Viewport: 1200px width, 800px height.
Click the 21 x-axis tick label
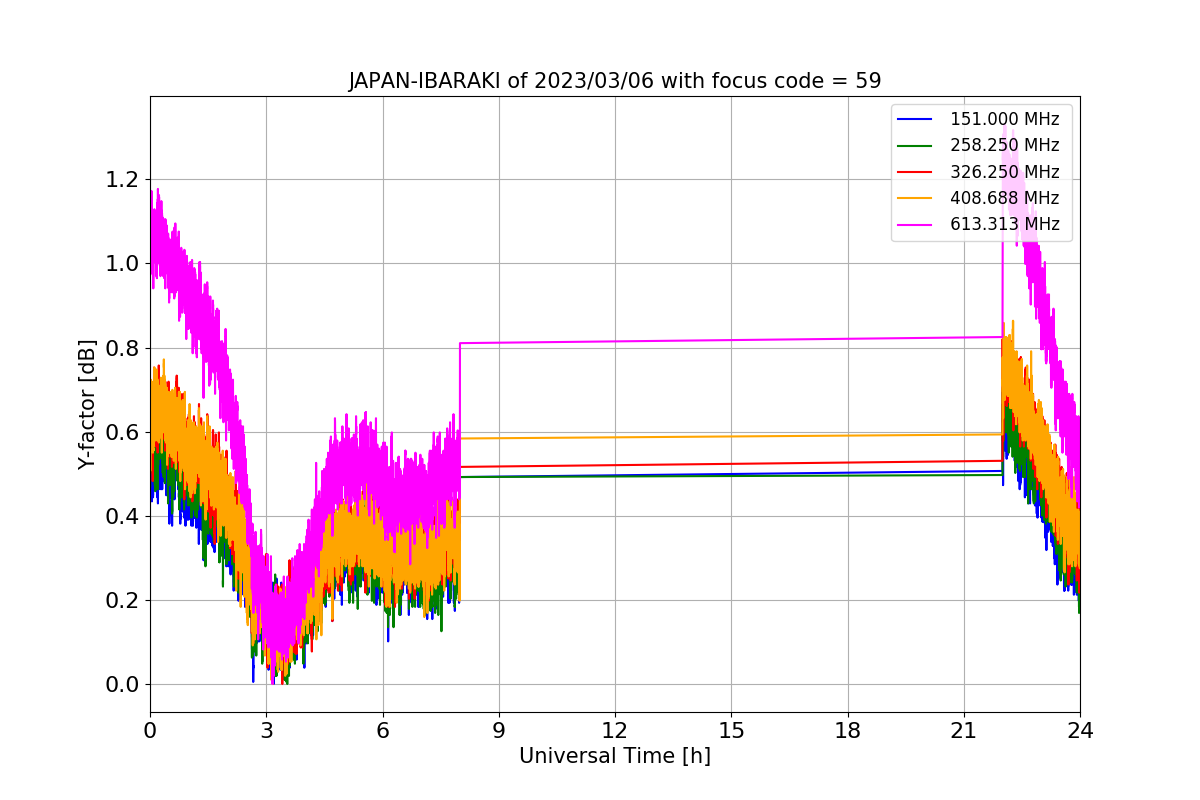pos(964,731)
